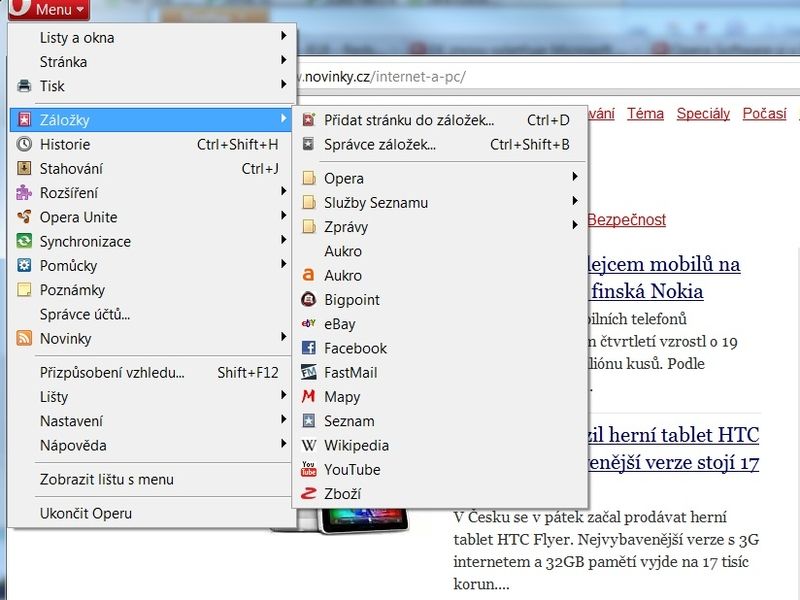Click the clock icon beside Historie

click(x=24, y=144)
